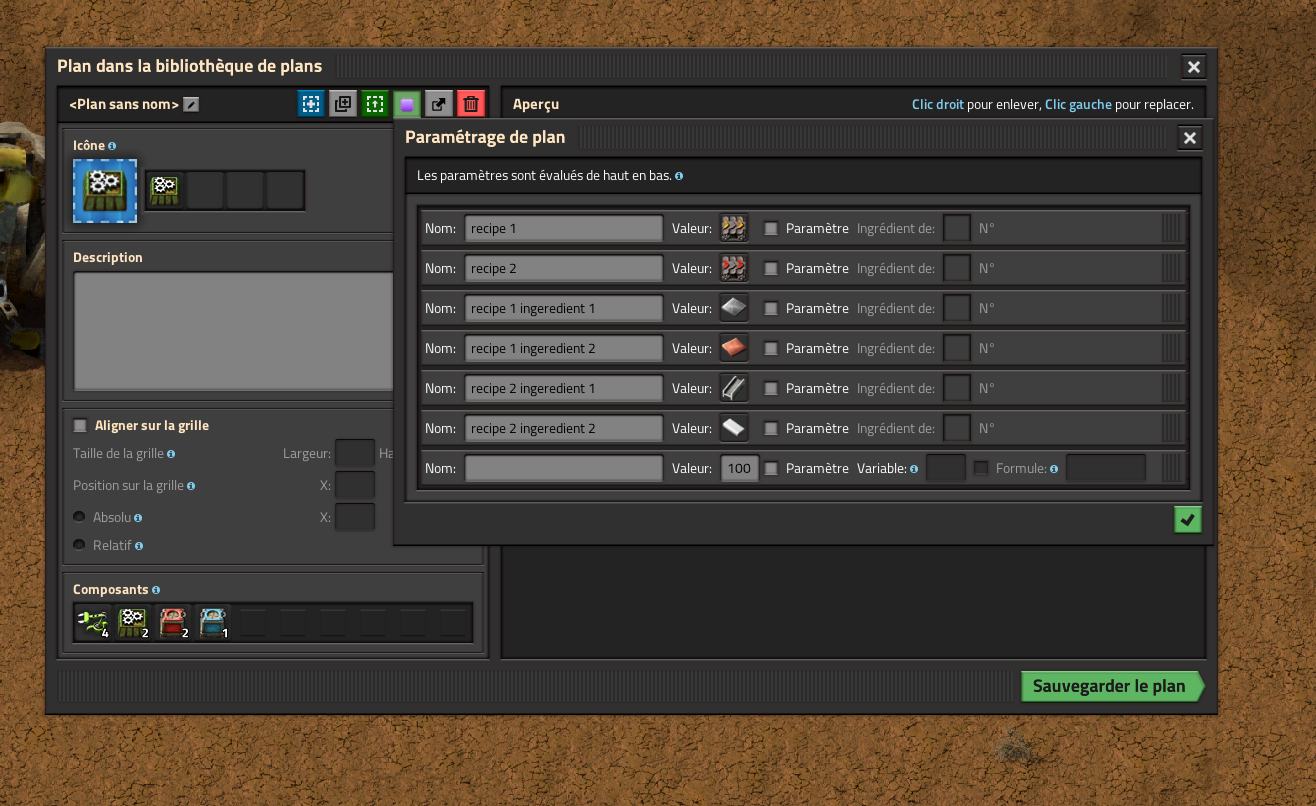Open the main blueprint icon selector
Image resolution: width=1316 pixels, height=806 pixels.
click(x=105, y=190)
